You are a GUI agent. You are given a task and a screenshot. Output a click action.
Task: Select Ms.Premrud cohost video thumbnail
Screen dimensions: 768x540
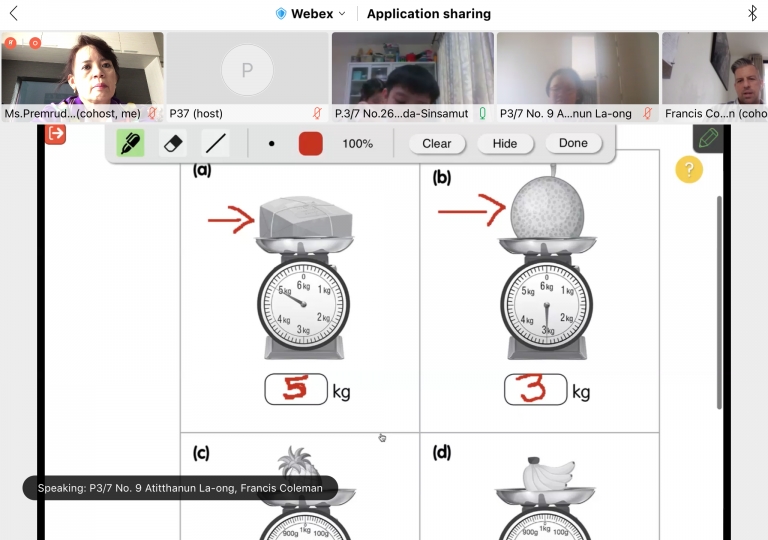coord(82,76)
